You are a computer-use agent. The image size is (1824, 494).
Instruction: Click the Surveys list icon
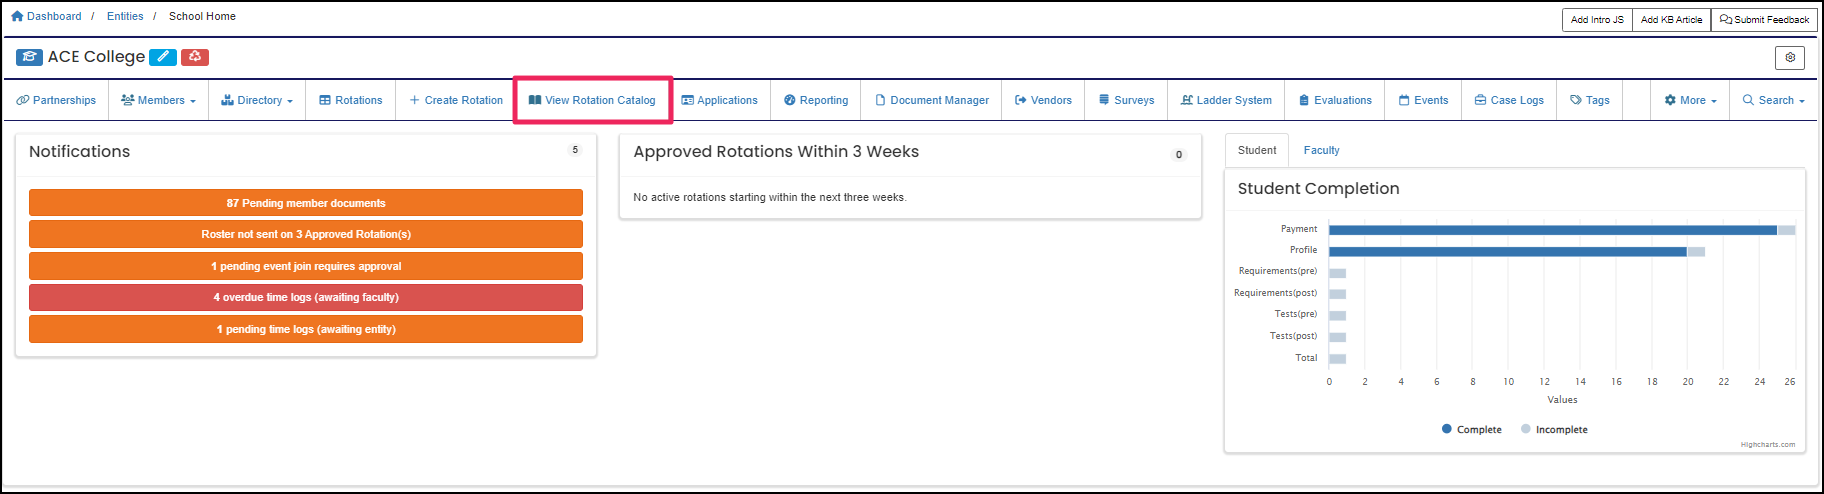tap(1104, 100)
